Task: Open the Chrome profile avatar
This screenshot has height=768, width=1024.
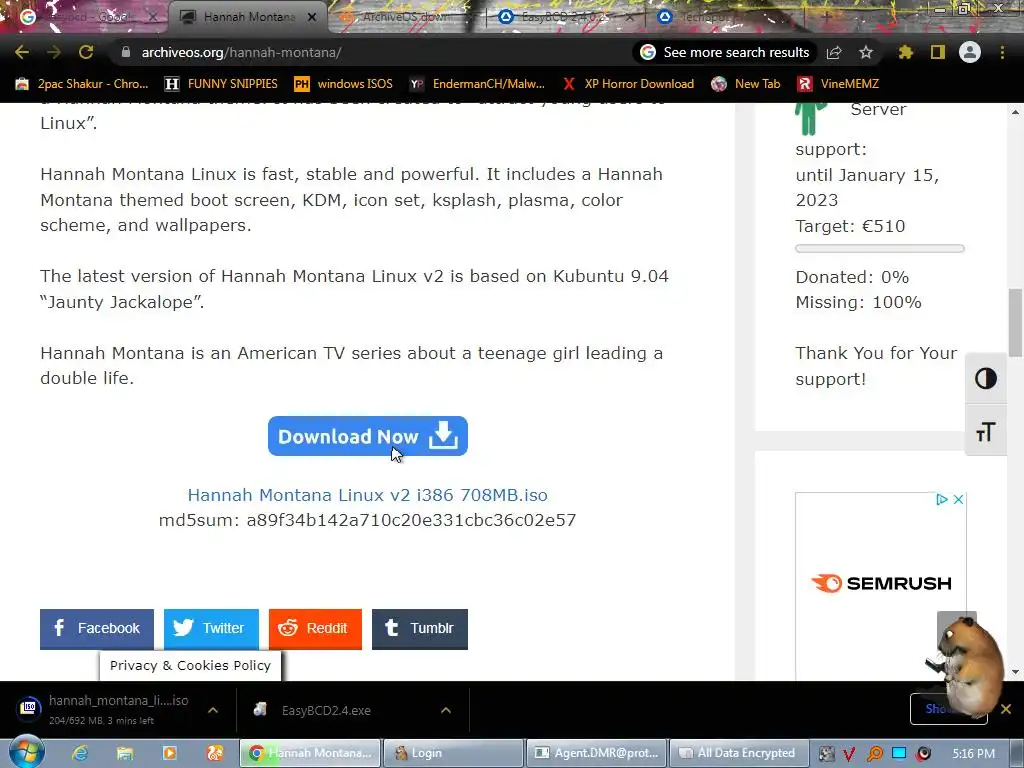Action: 970,52
